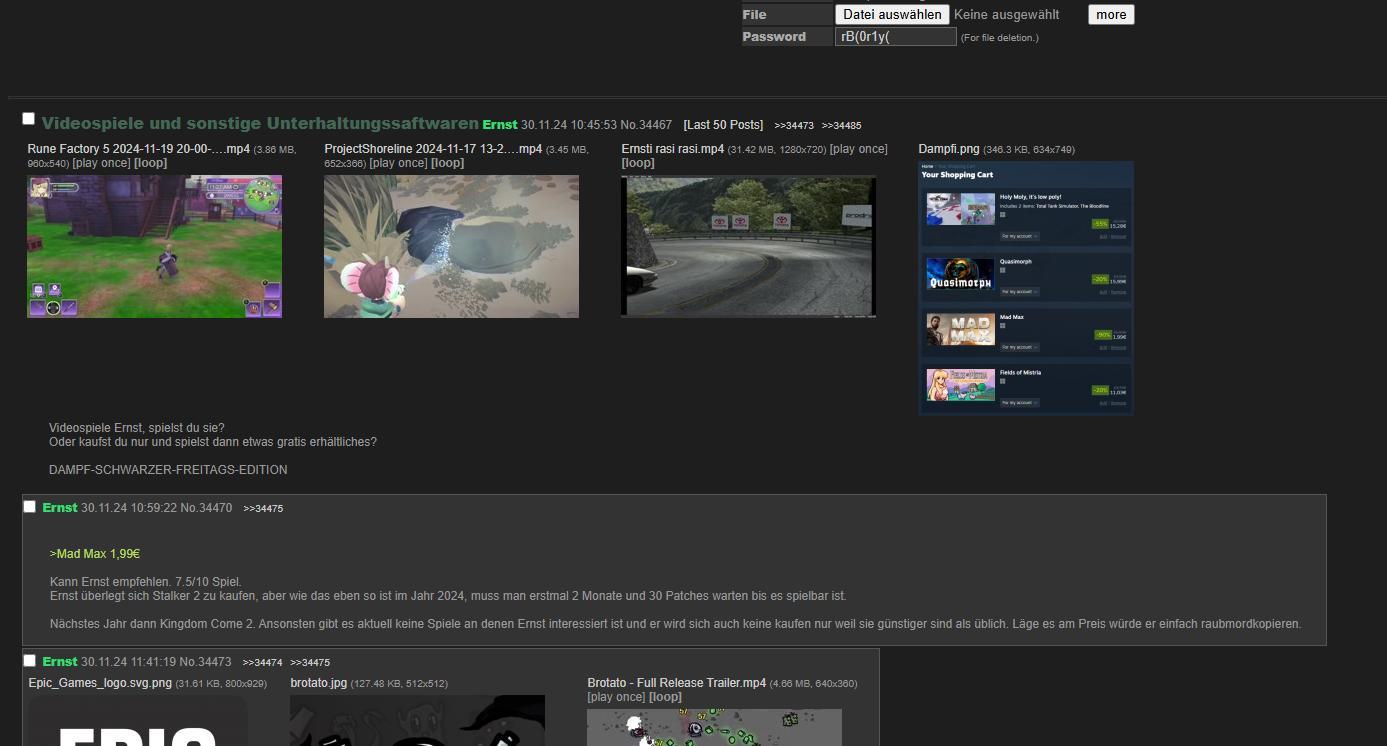Image resolution: width=1387 pixels, height=746 pixels.
Task: Open the thread title 'Videospiele und sonstige Unterhaltungssaftwaren'
Action: pos(260,124)
